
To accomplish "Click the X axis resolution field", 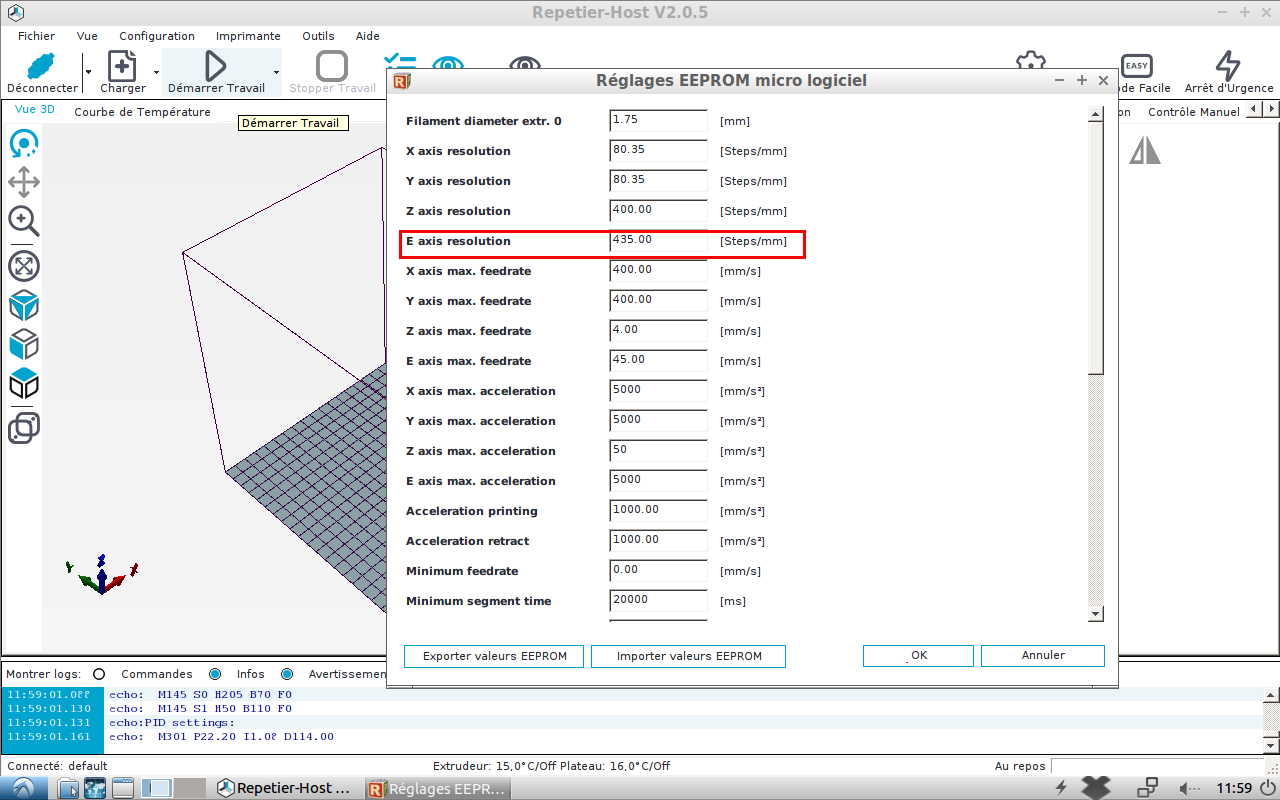I will [658, 151].
